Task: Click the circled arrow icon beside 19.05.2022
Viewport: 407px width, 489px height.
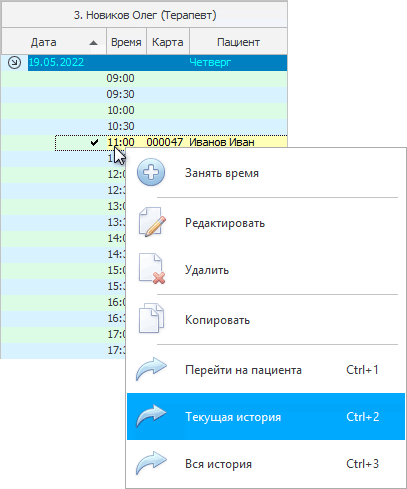Action: 14,62
